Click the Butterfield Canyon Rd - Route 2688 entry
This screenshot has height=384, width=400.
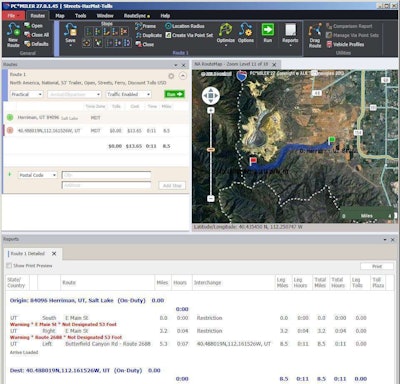(x=108, y=344)
